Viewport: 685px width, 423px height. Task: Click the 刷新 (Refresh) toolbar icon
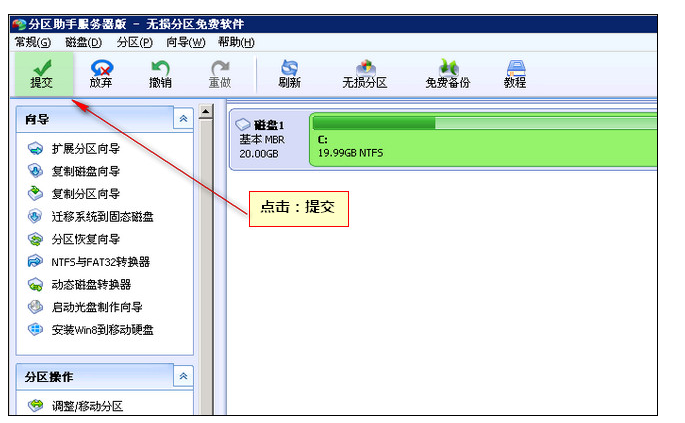tap(290, 73)
